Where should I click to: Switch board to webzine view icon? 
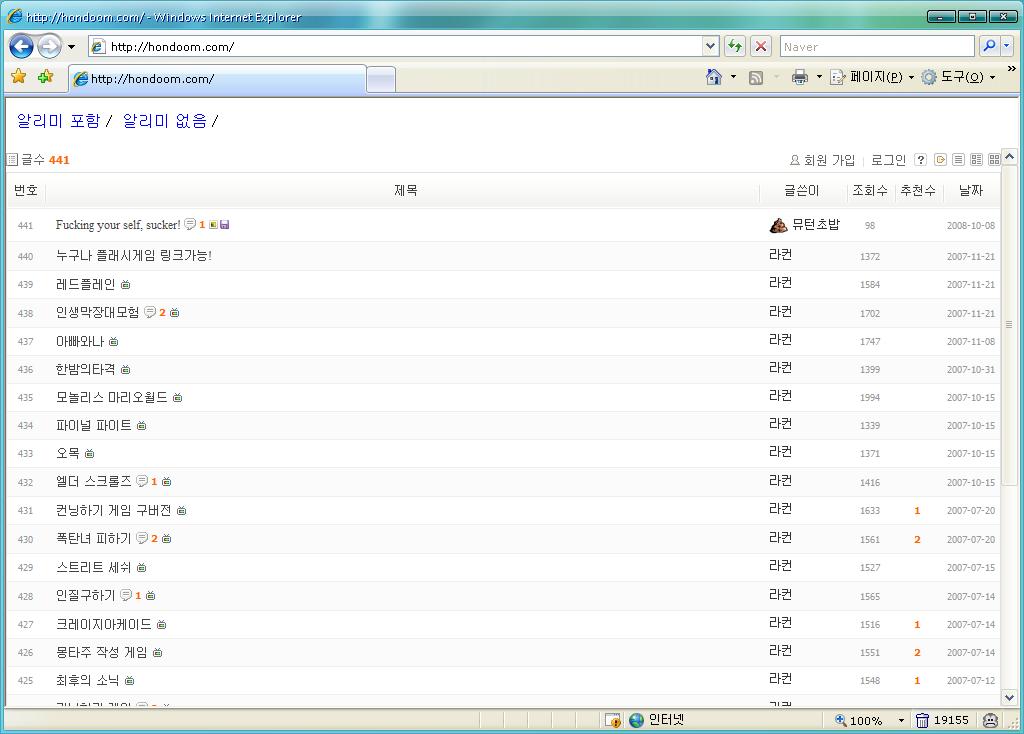point(976,160)
